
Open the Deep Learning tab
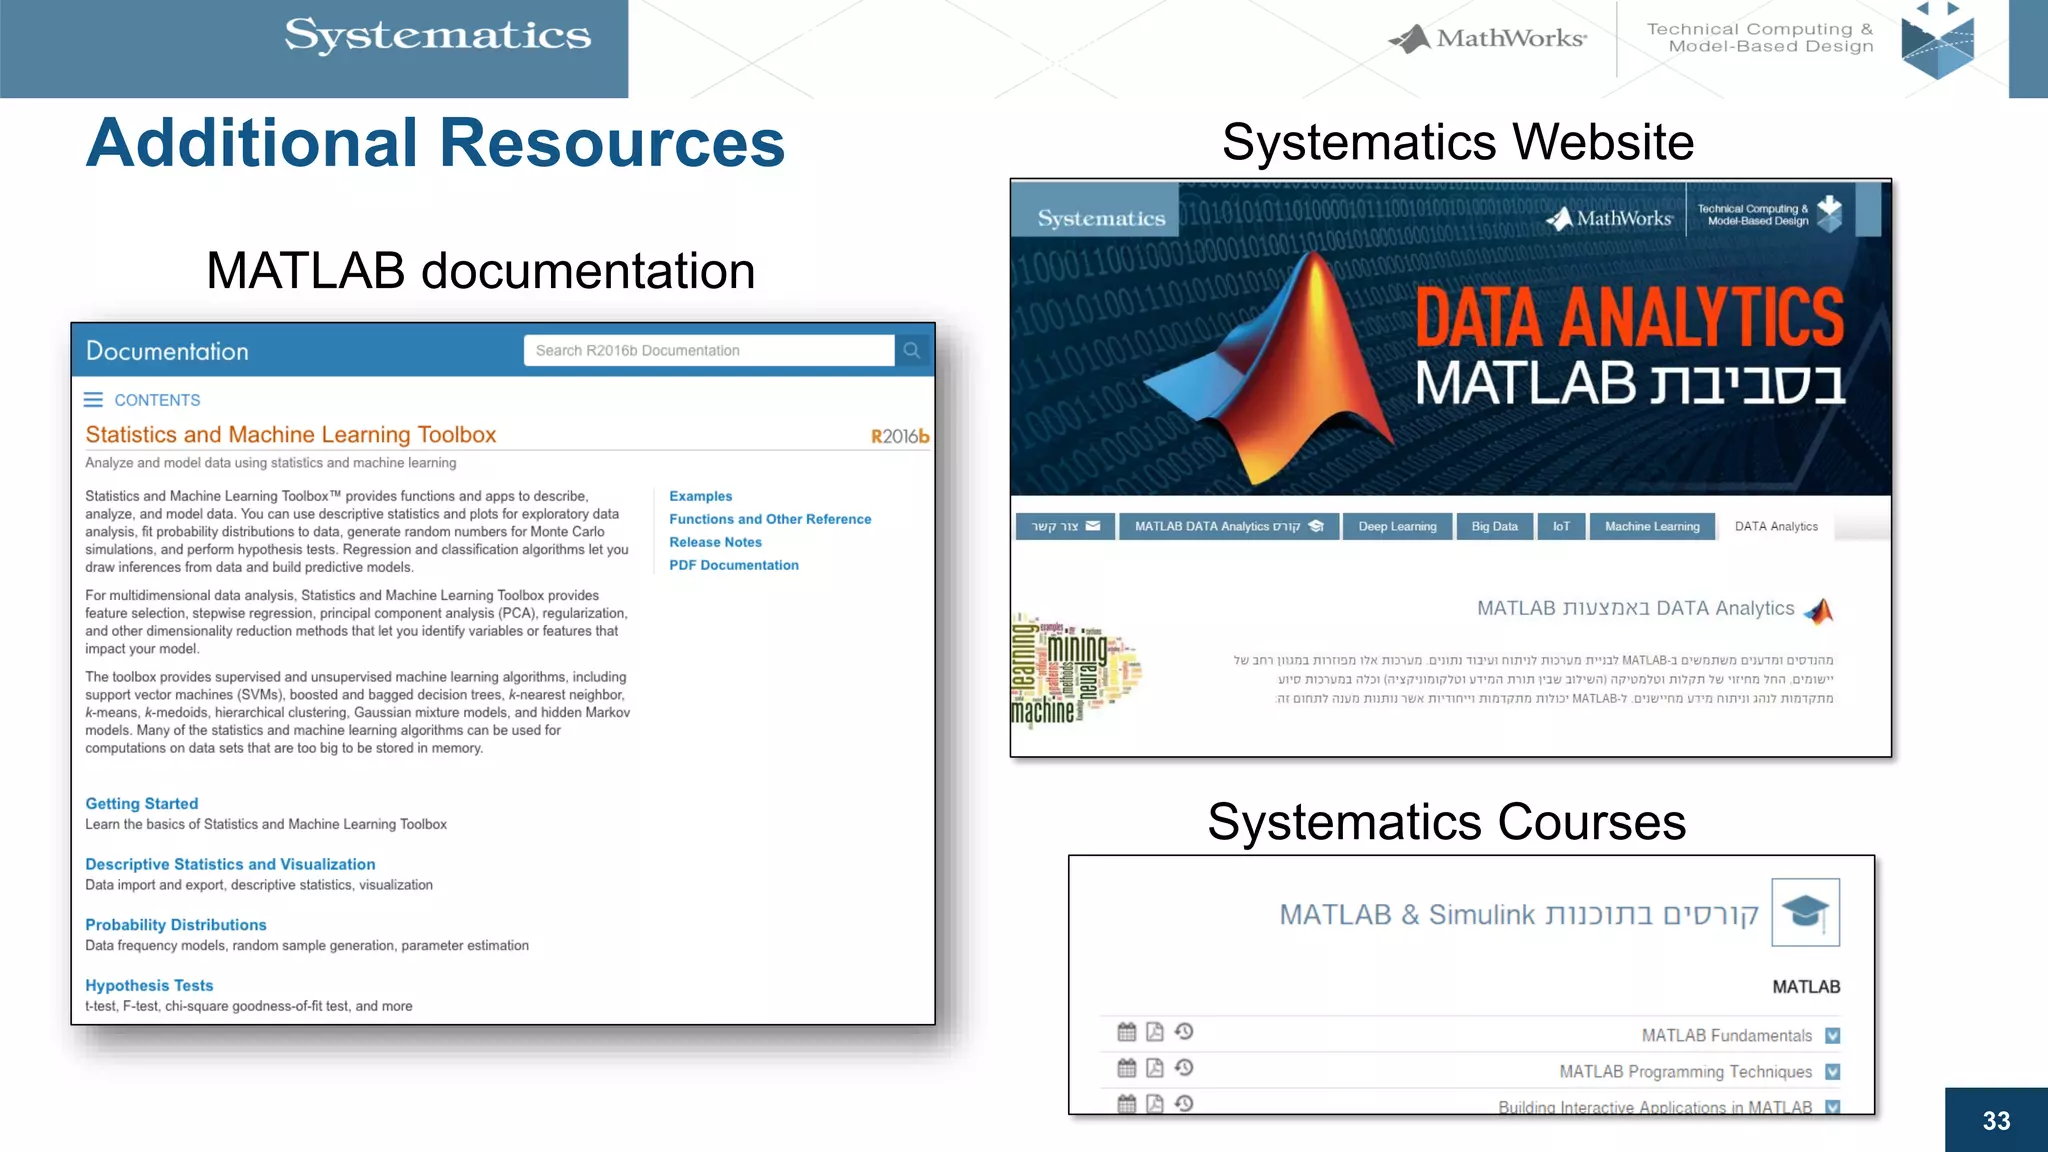(1397, 526)
